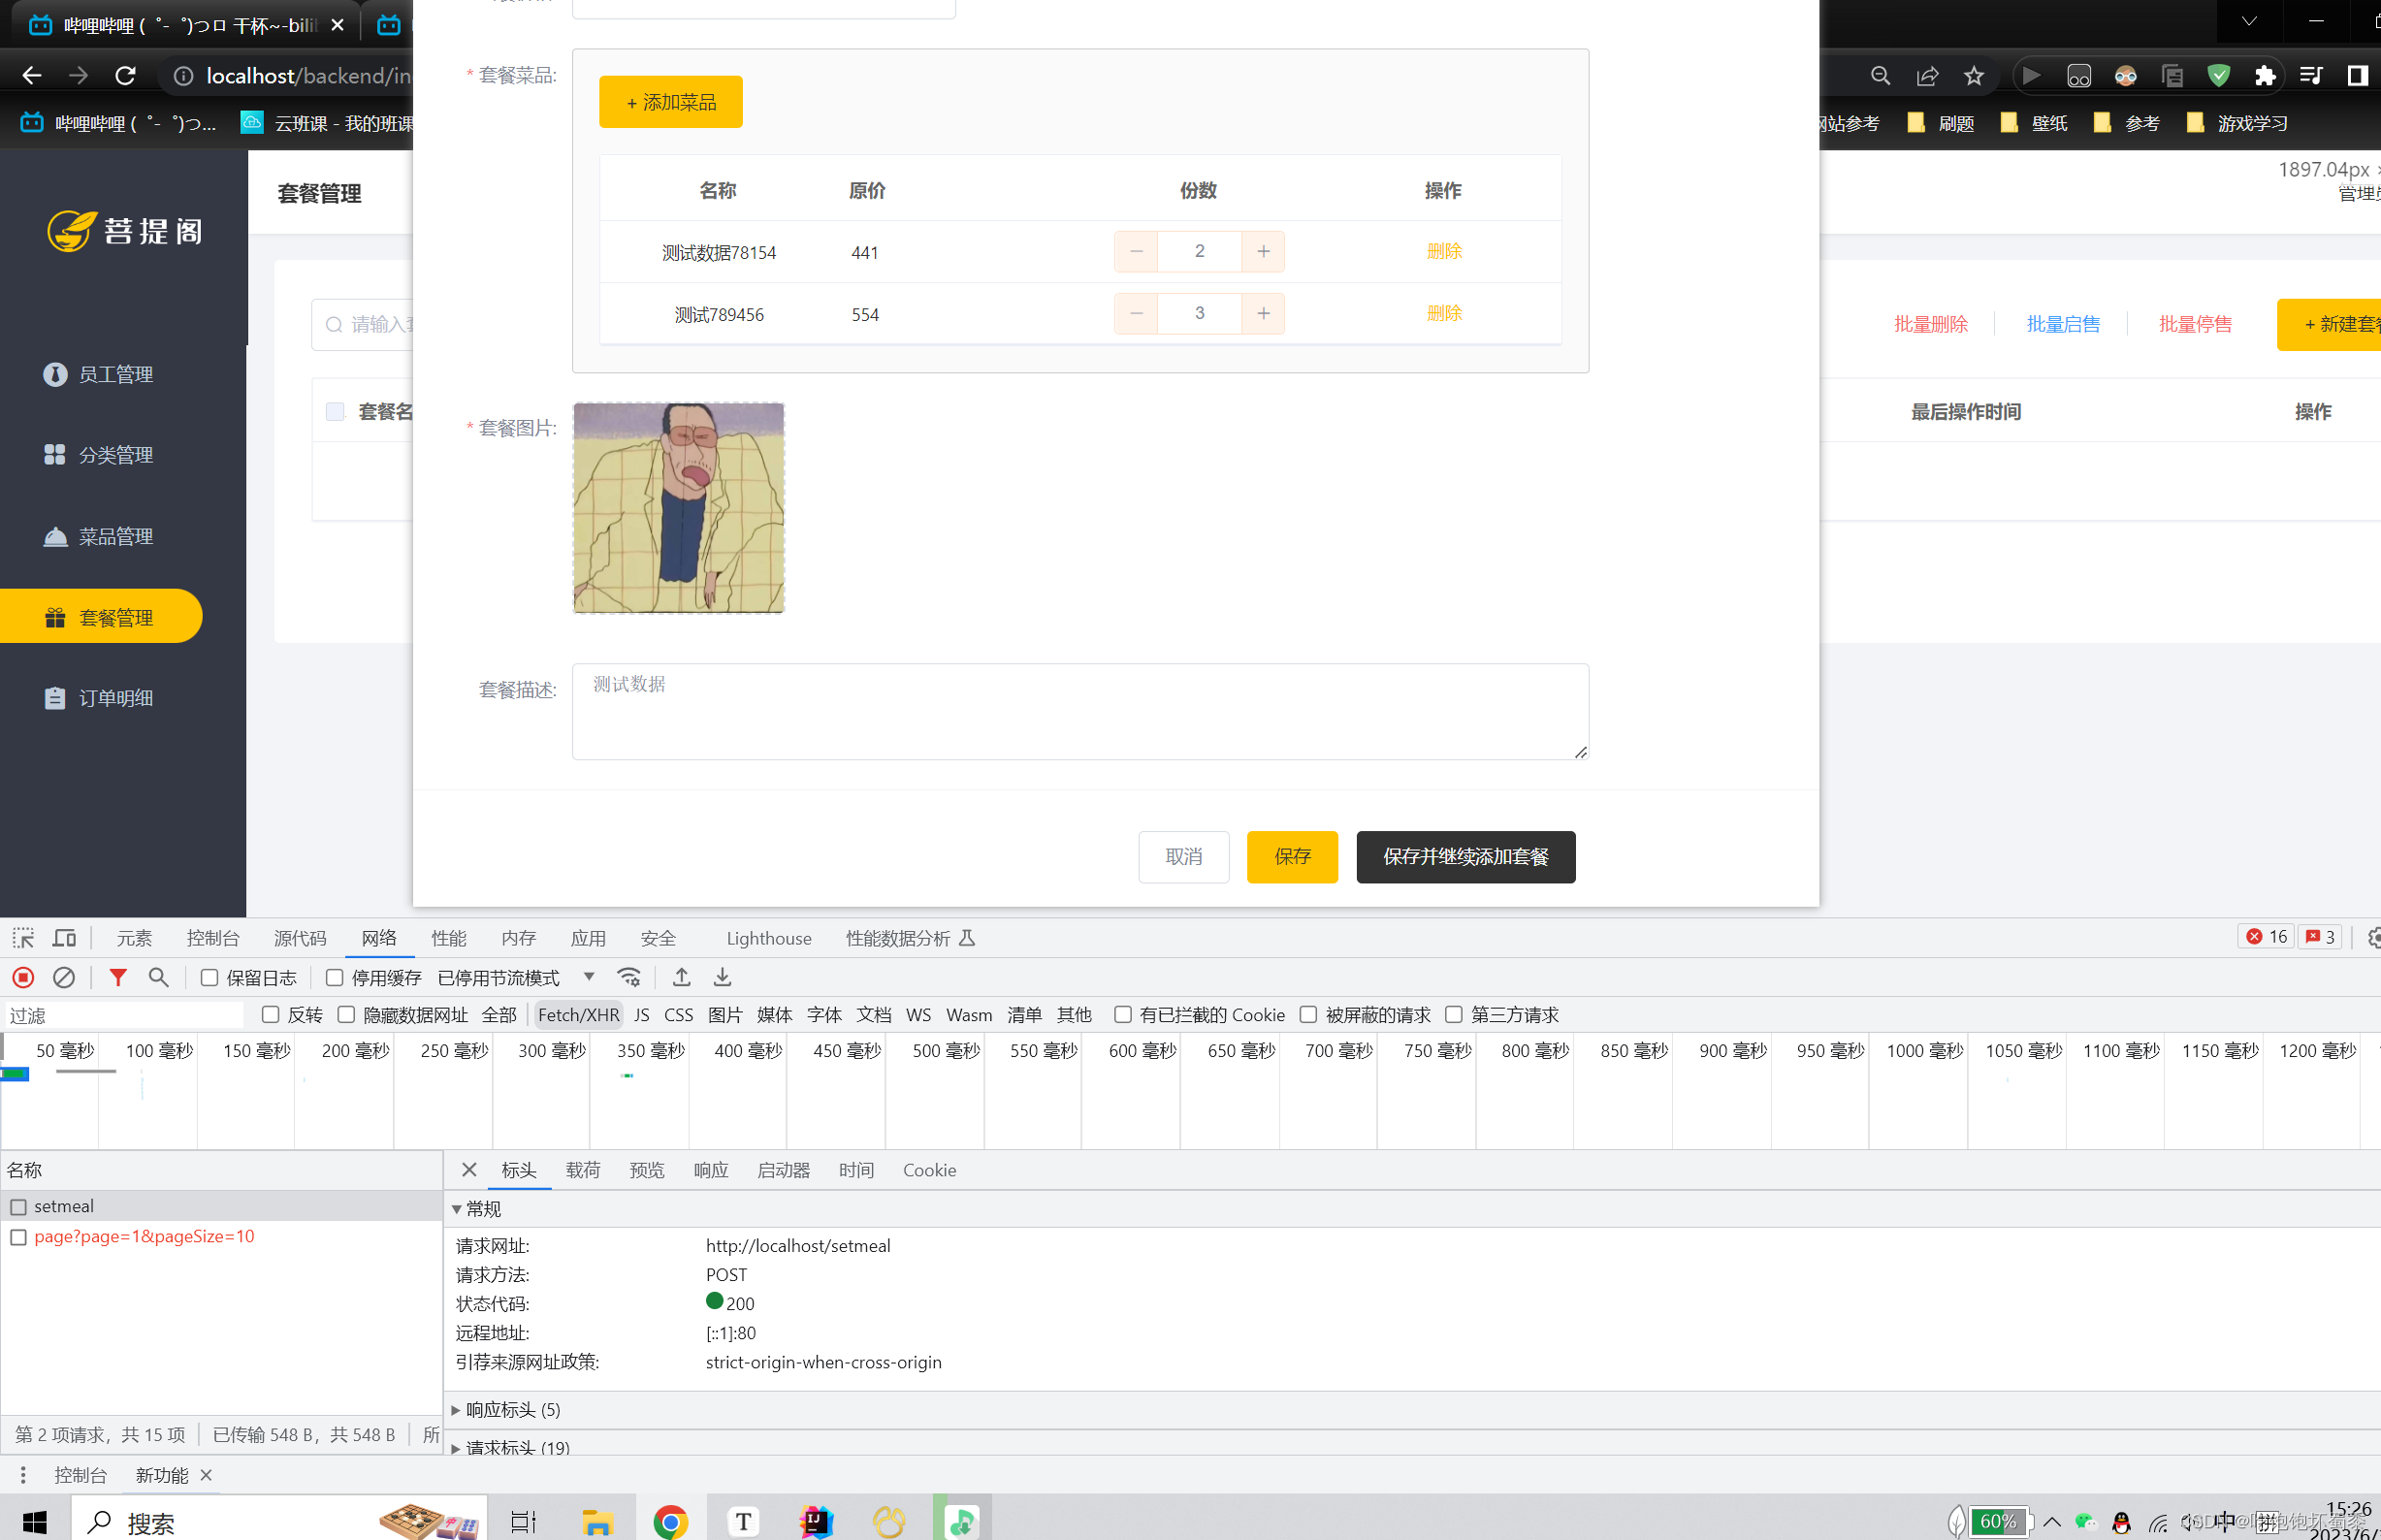
Task: Click the 添加菜品 button
Action: tap(670, 102)
